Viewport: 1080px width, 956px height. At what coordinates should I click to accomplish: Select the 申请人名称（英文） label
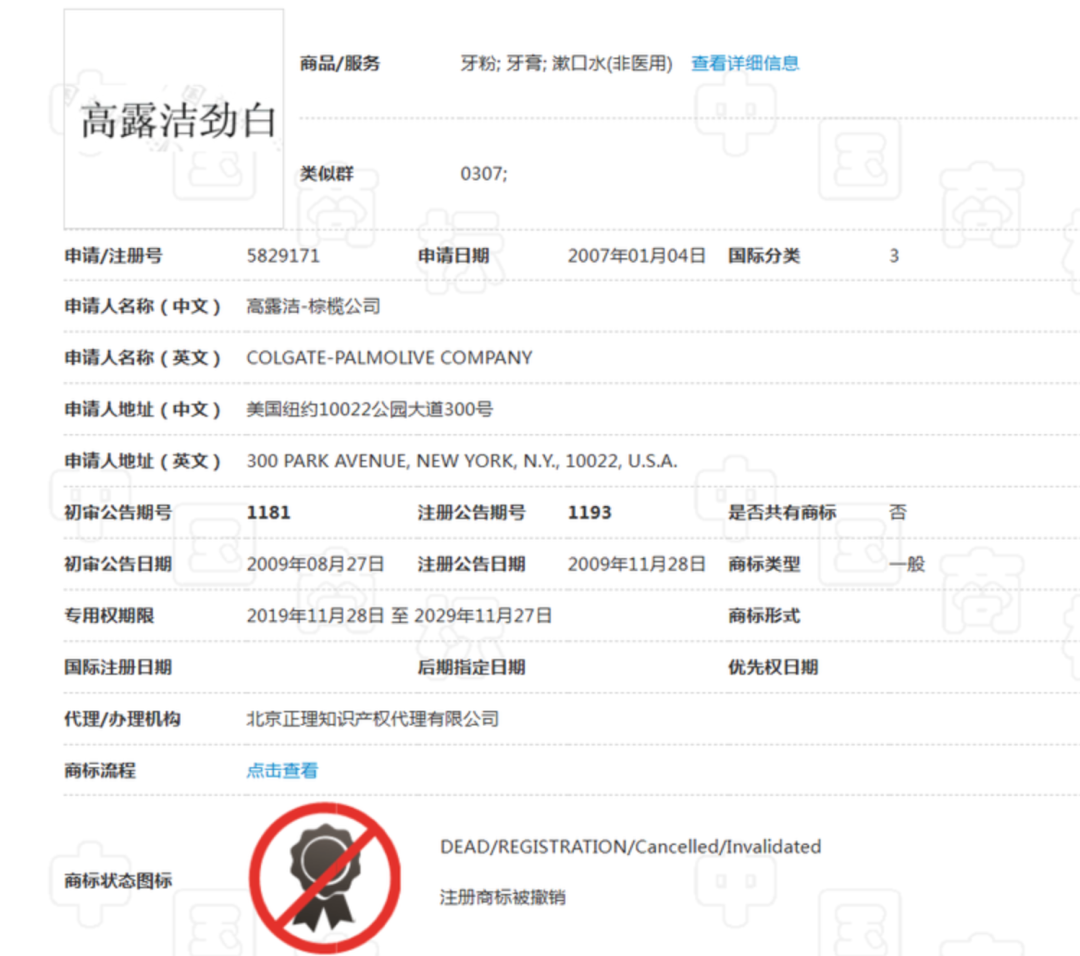(x=143, y=358)
